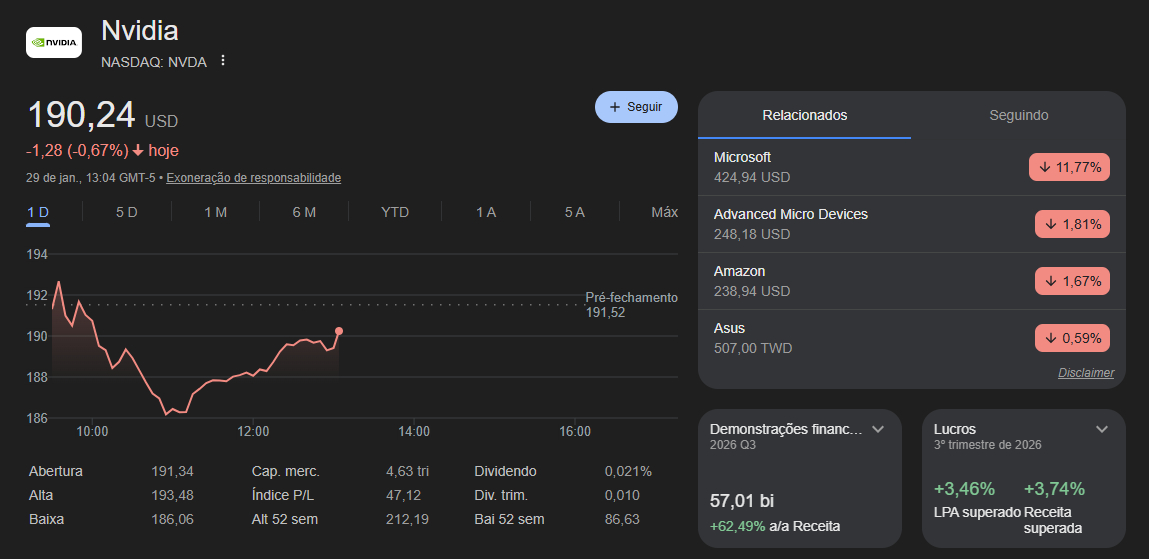Click Advanced Micro Devices' 1,81% down badge
Screen dimensions: 1149x559
[x=1072, y=225]
